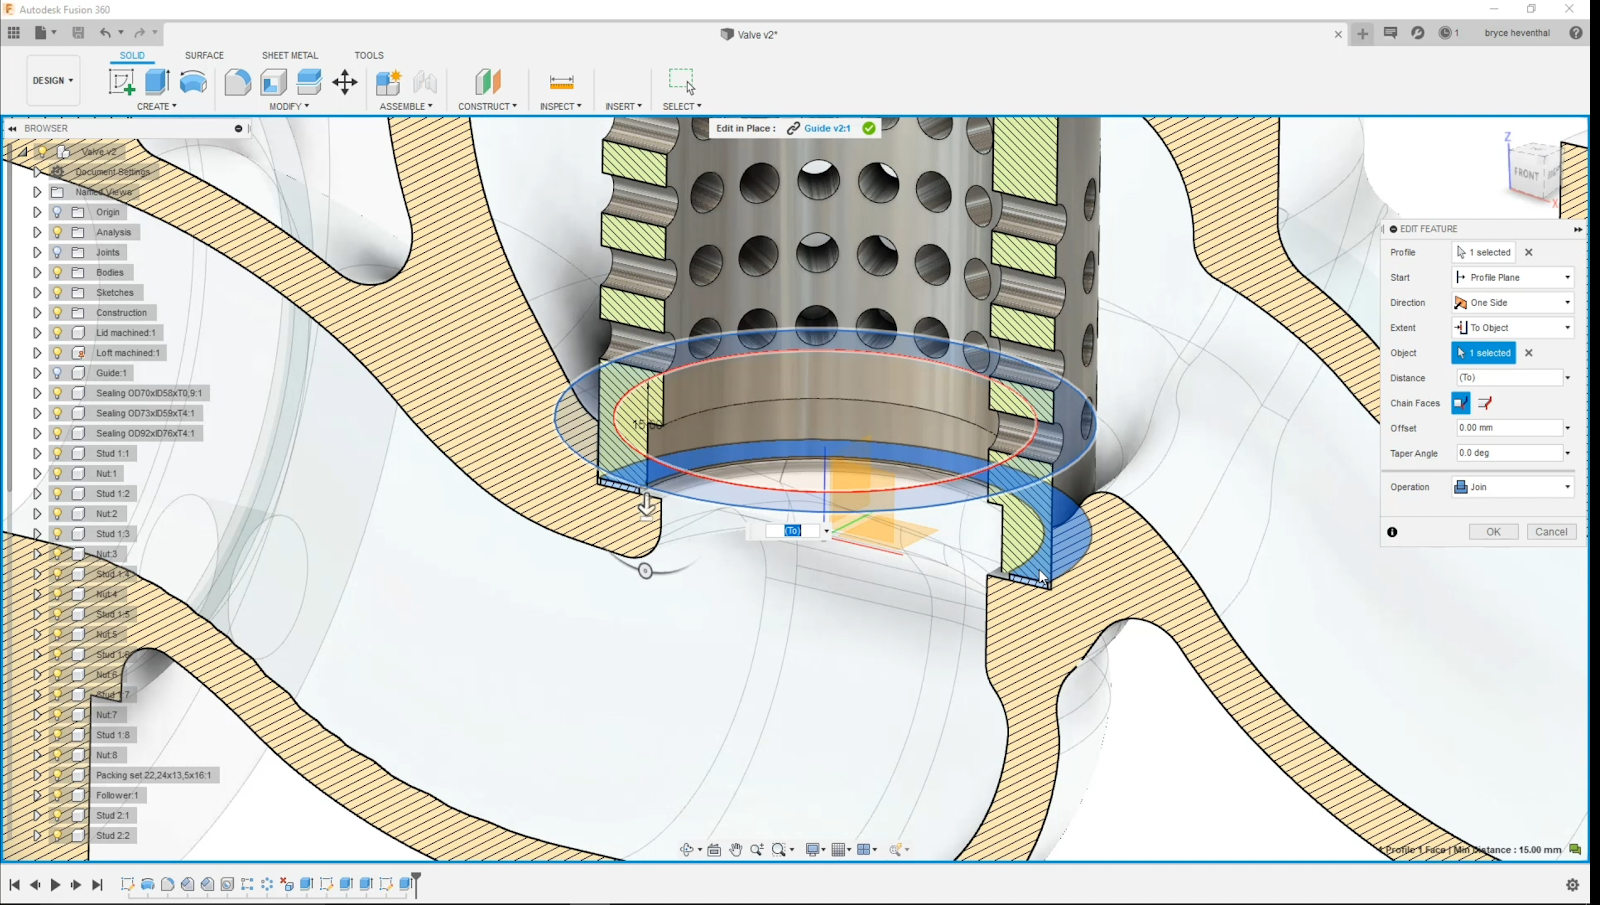This screenshot has height=905, width=1600.
Task: Click the Offset value input field
Action: 1508,428
